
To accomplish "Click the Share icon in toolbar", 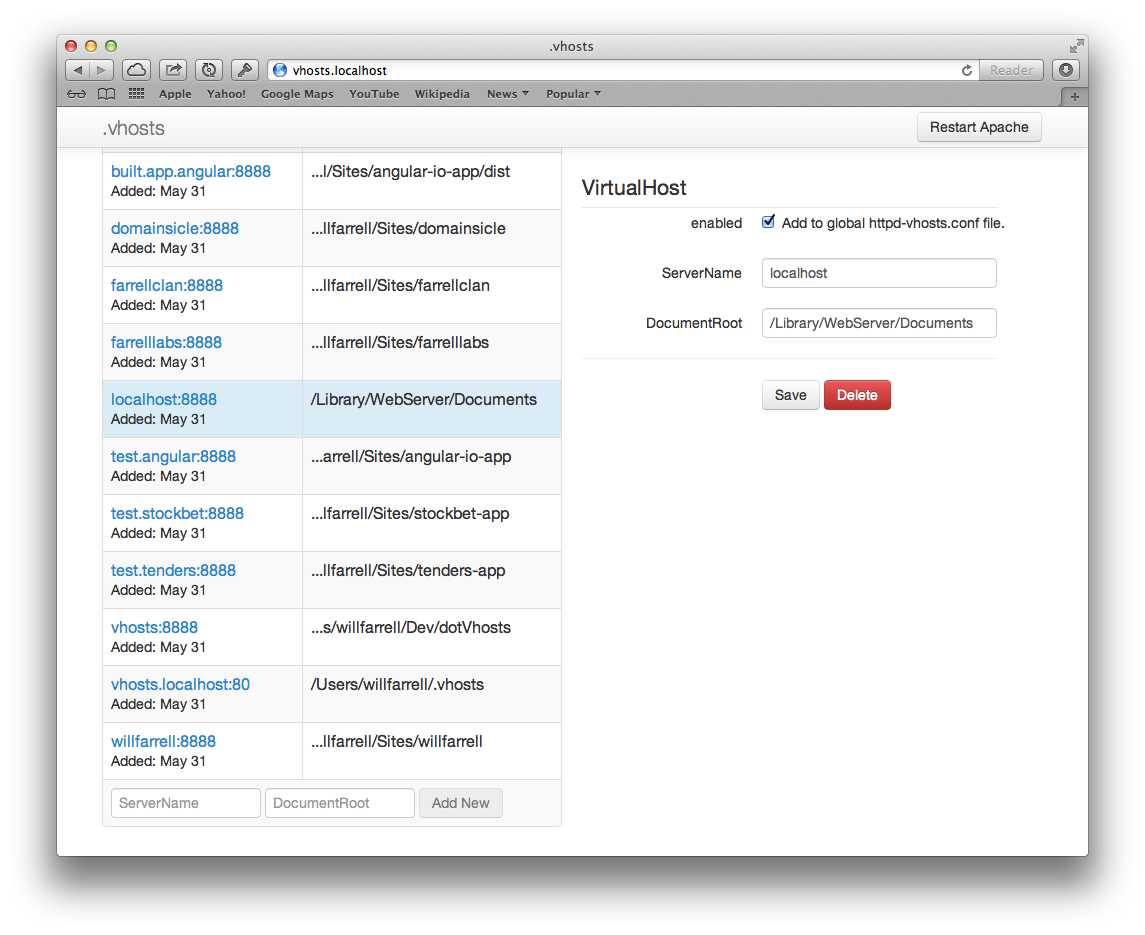I will click(x=173, y=70).
